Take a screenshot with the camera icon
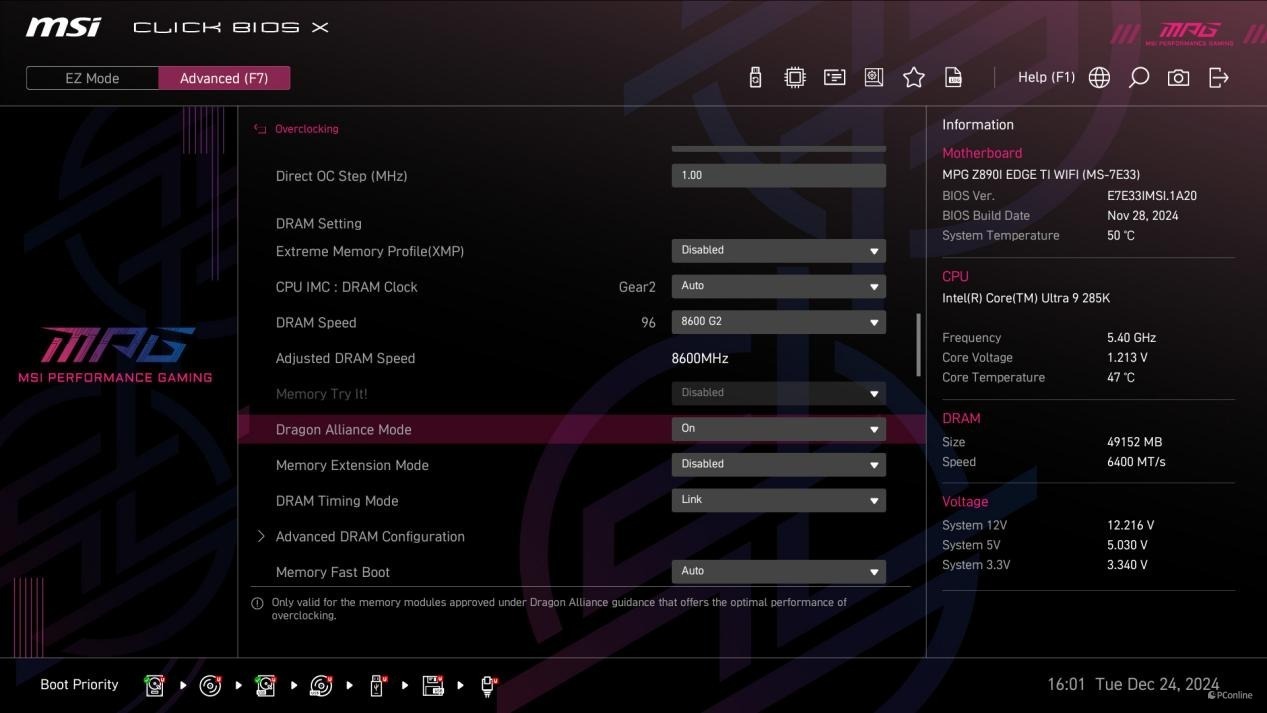The height and width of the screenshot is (713, 1267). coord(1178,77)
